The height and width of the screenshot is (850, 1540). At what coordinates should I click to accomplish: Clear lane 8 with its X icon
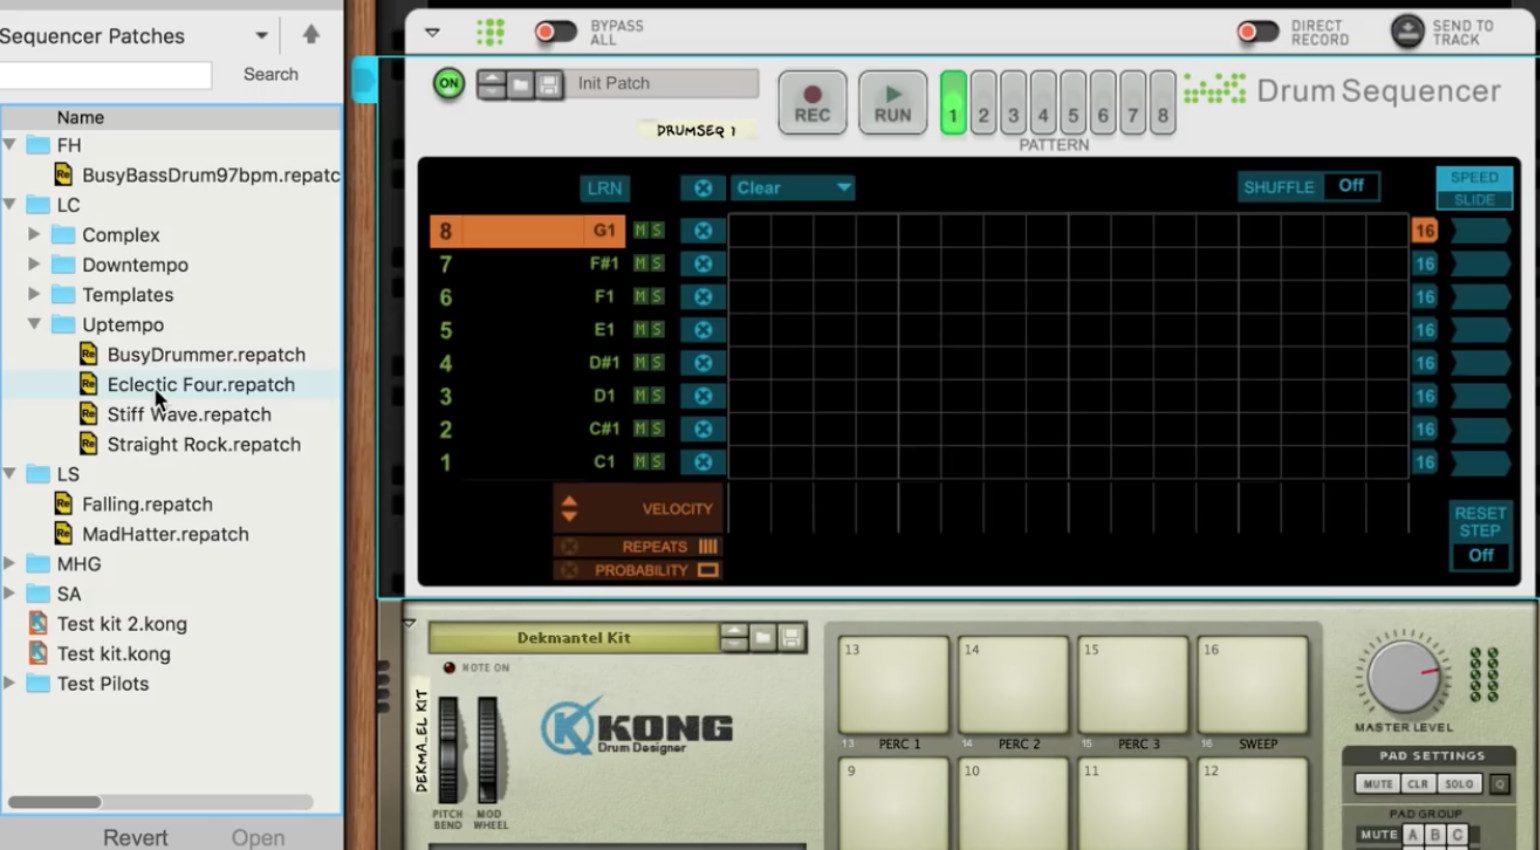pos(703,231)
